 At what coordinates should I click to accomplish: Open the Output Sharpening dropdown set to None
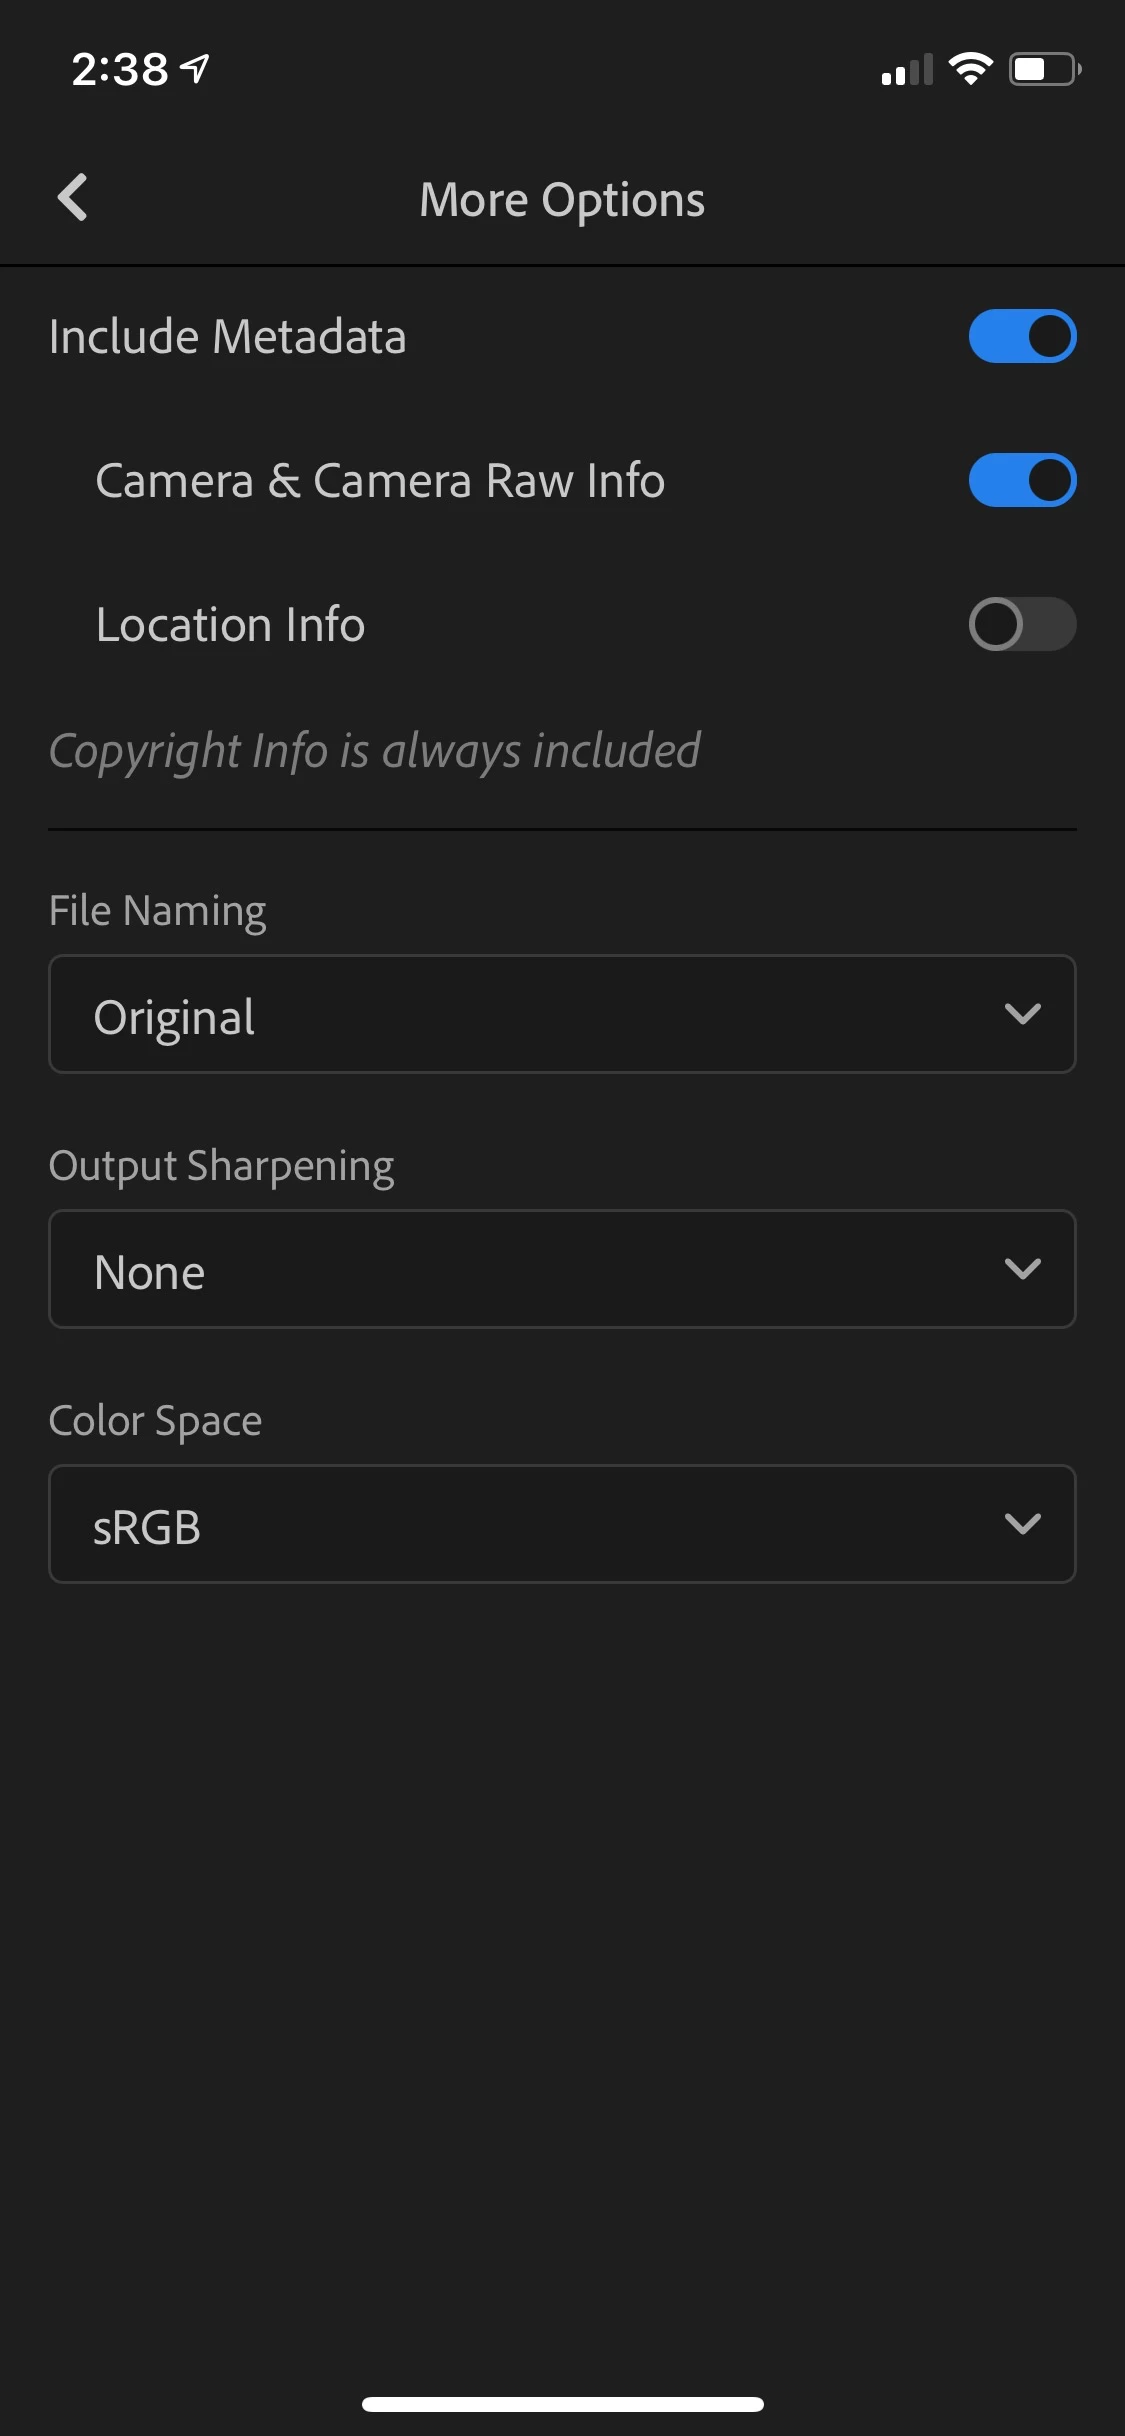[562, 1269]
